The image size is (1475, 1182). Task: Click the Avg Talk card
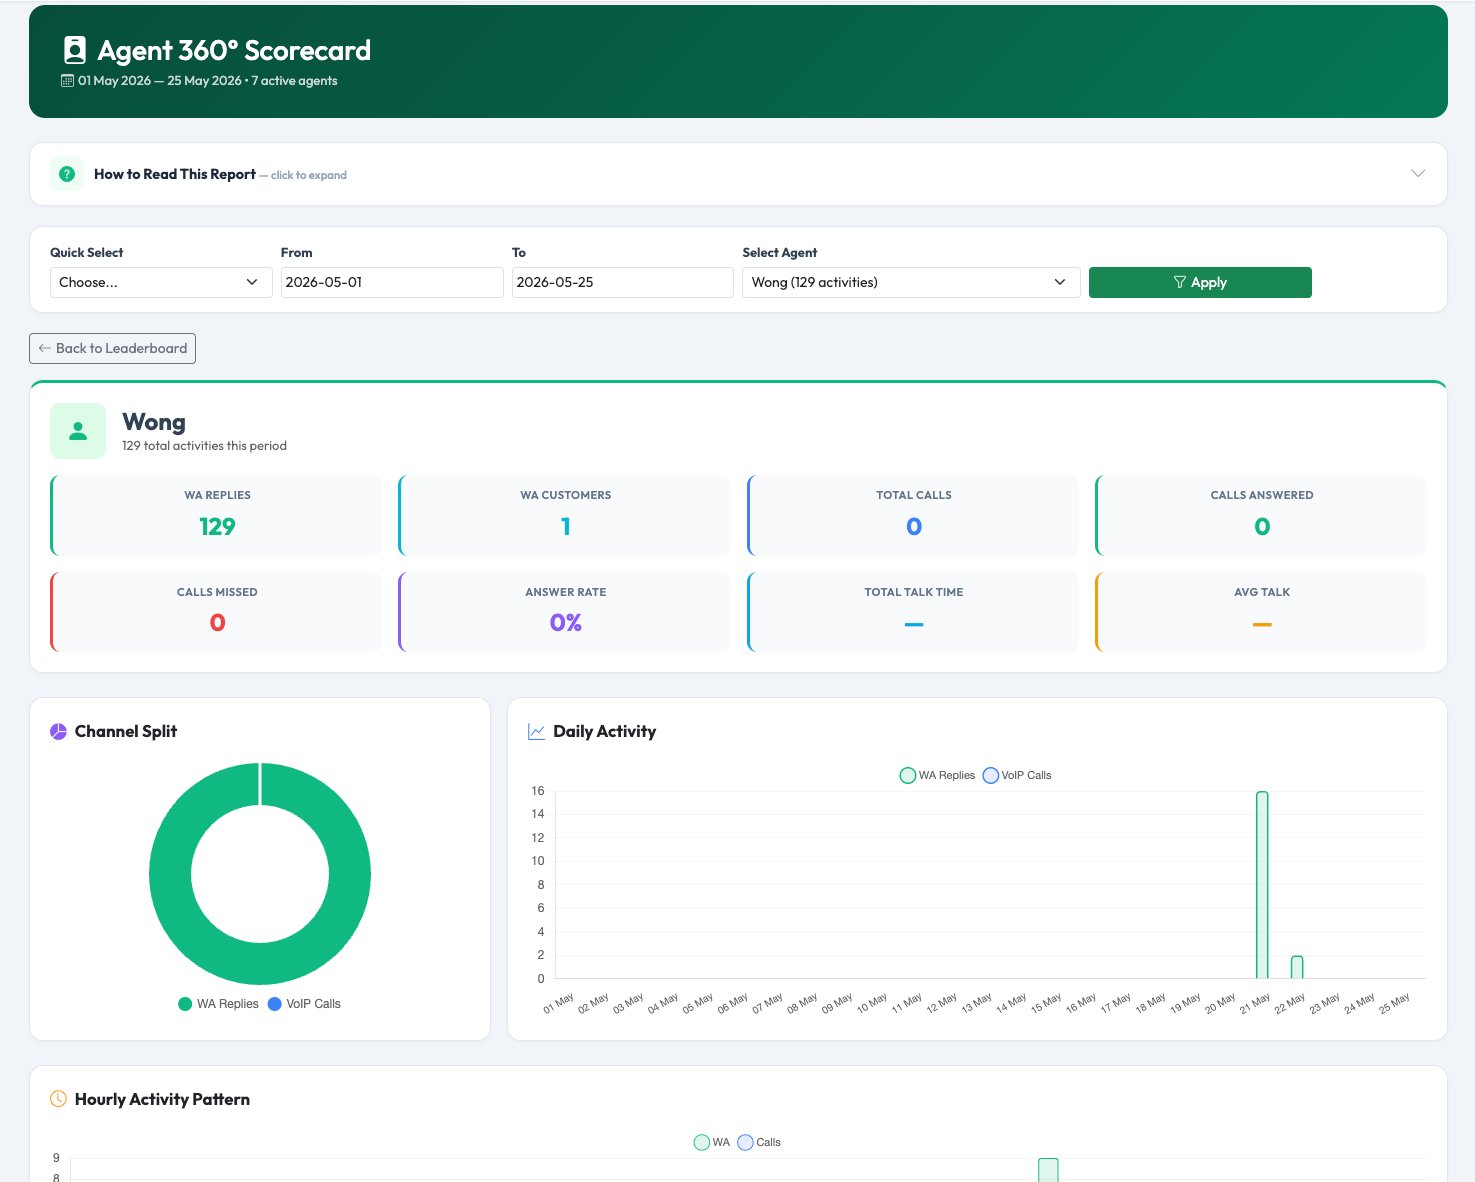pyautogui.click(x=1261, y=612)
